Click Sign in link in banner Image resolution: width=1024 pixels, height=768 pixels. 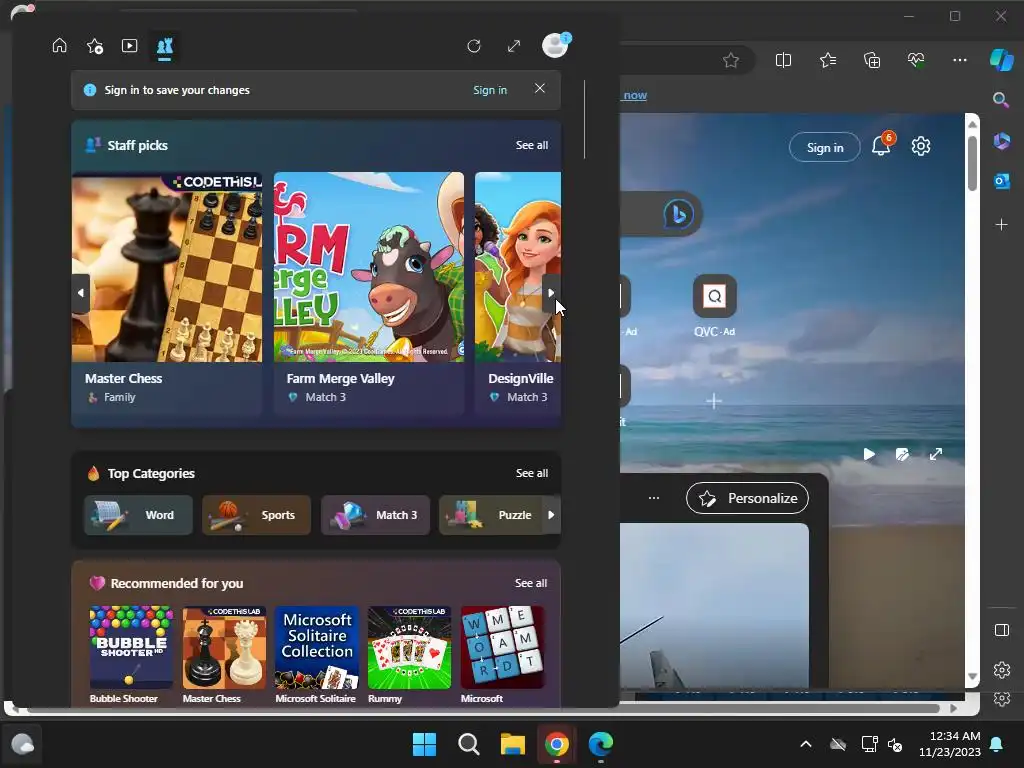click(x=490, y=90)
